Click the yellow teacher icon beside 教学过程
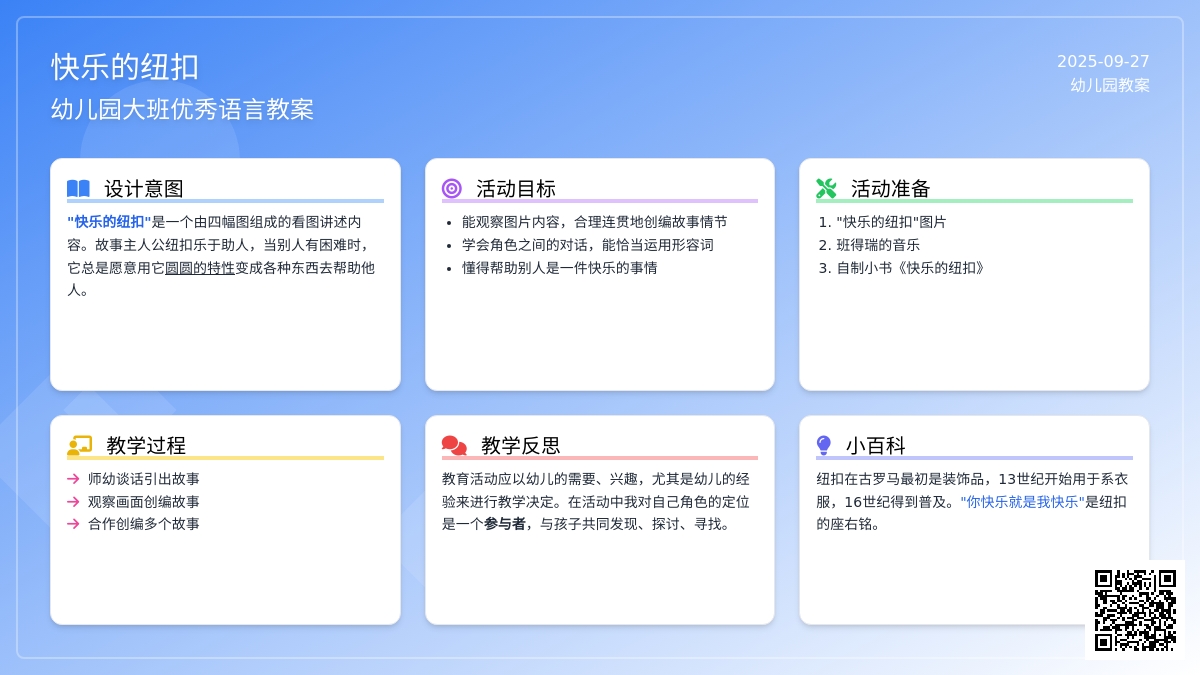This screenshot has width=1200, height=675. tap(79, 446)
